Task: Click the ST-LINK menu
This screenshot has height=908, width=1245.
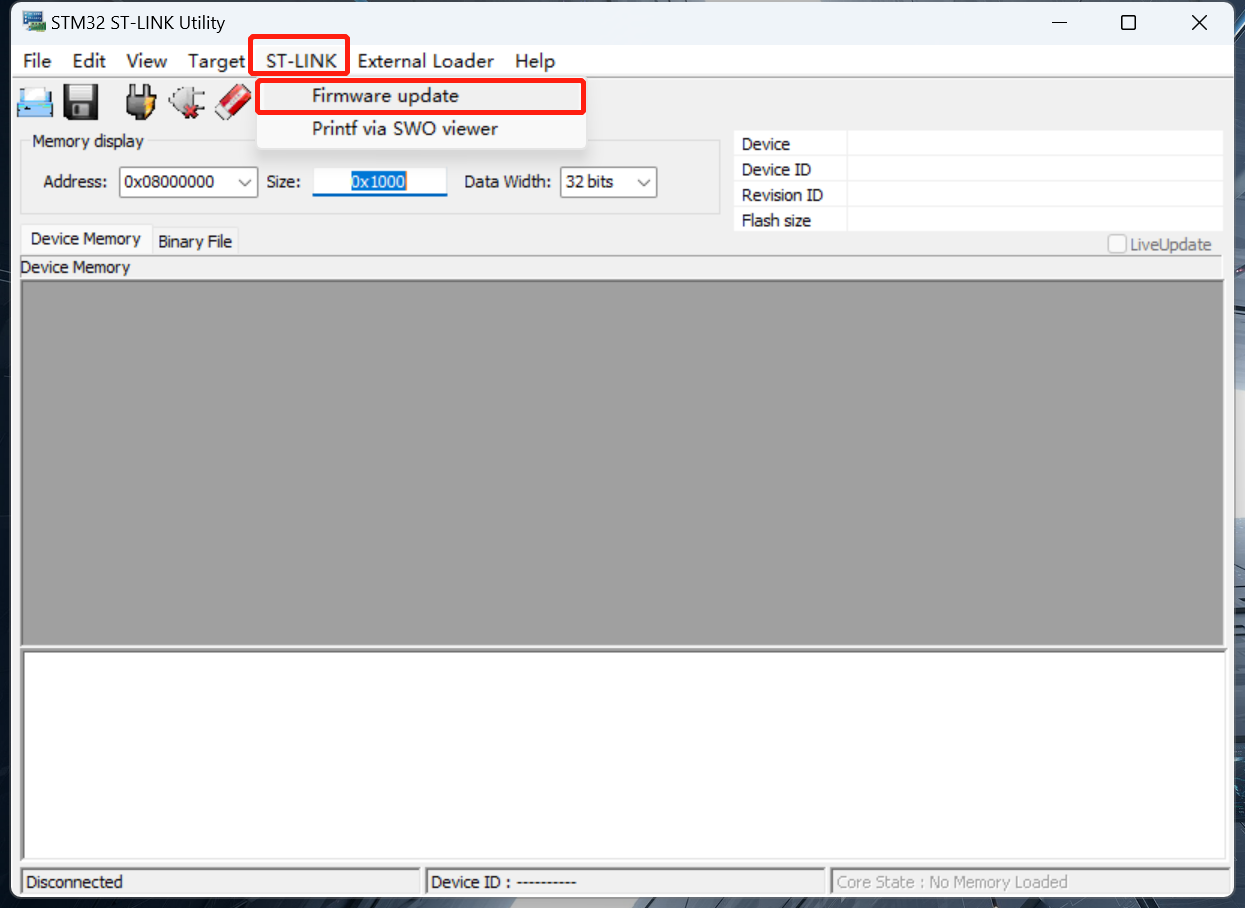Action: (x=301, y=61)
